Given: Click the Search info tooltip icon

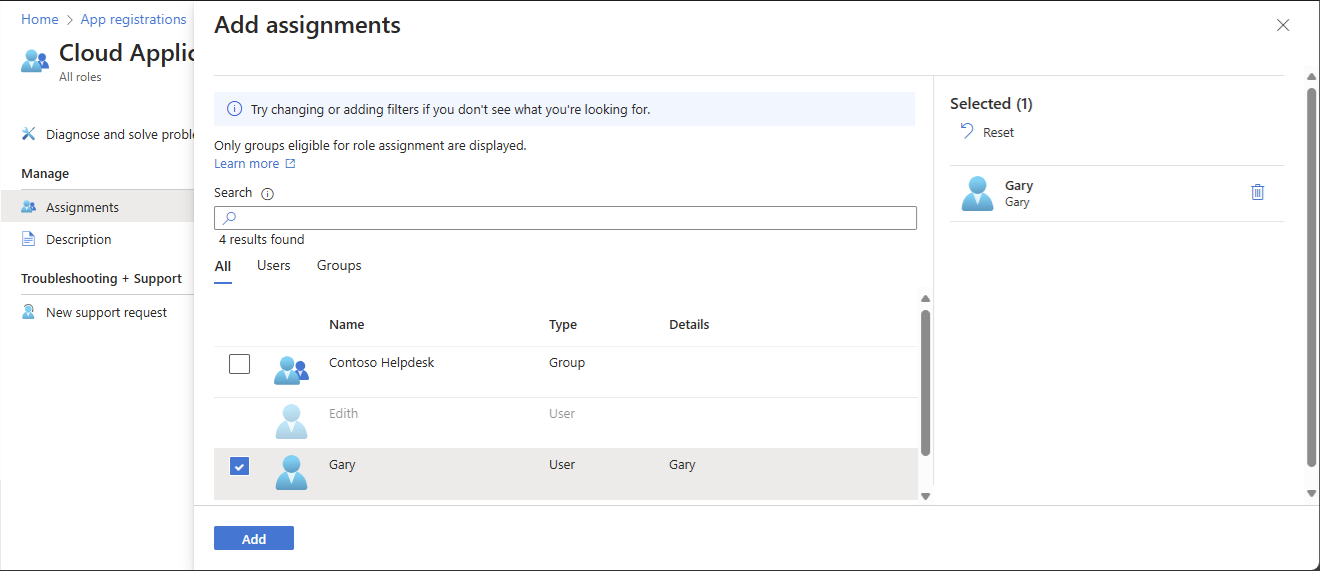Looking at the screenshot, I should [x=267, y=193].
